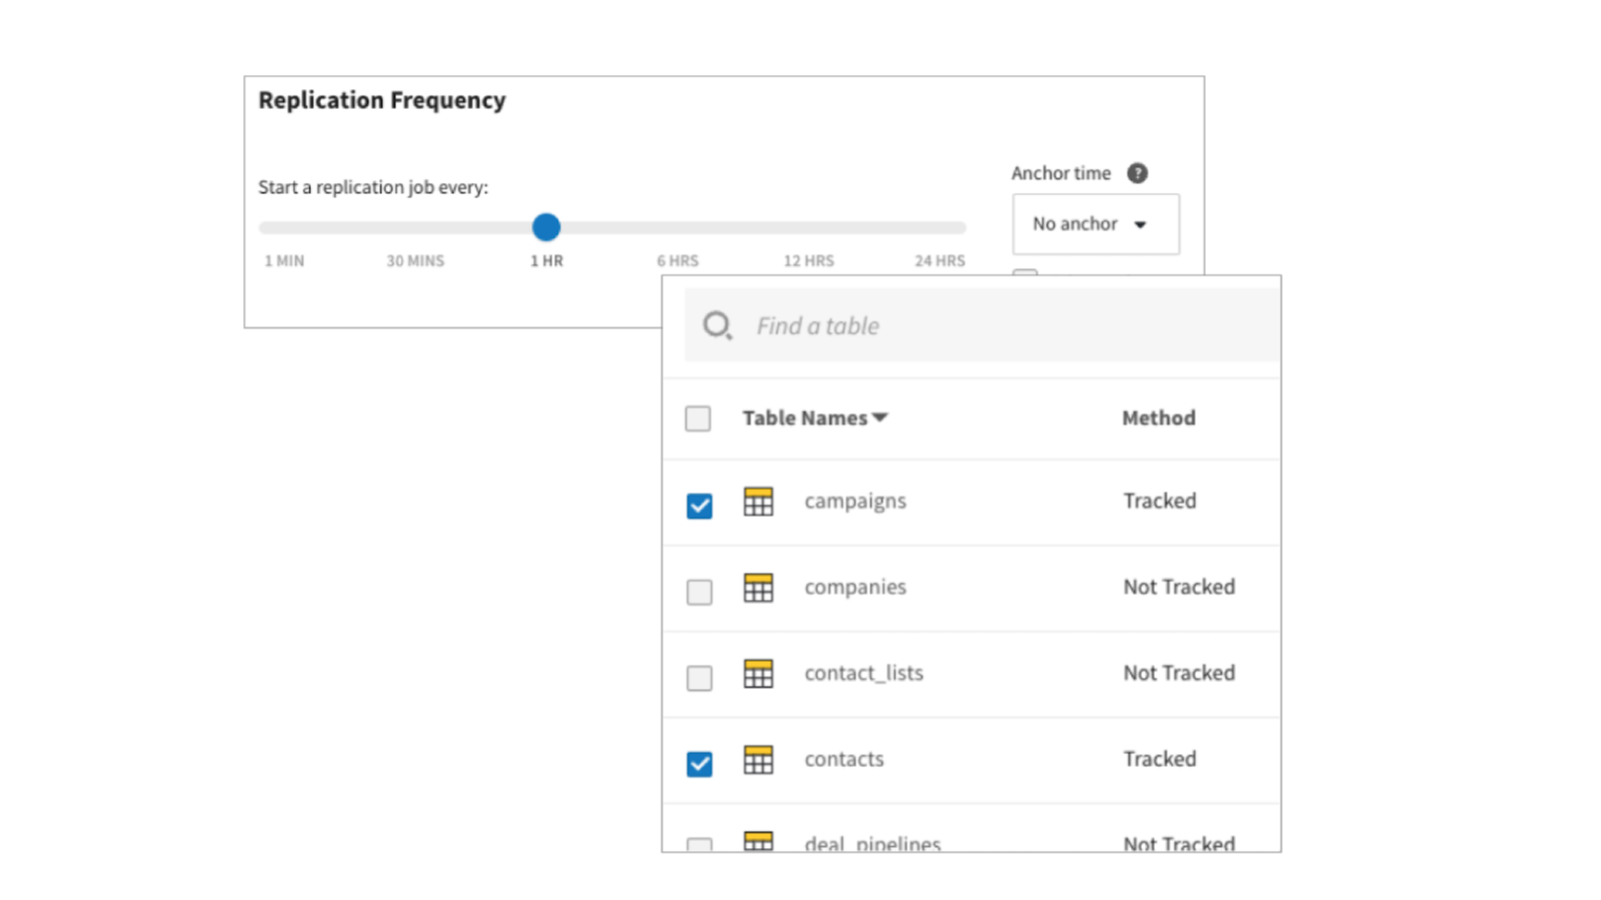
Task: Select the 24 HRS frequency label
Action: click(939, 260)
